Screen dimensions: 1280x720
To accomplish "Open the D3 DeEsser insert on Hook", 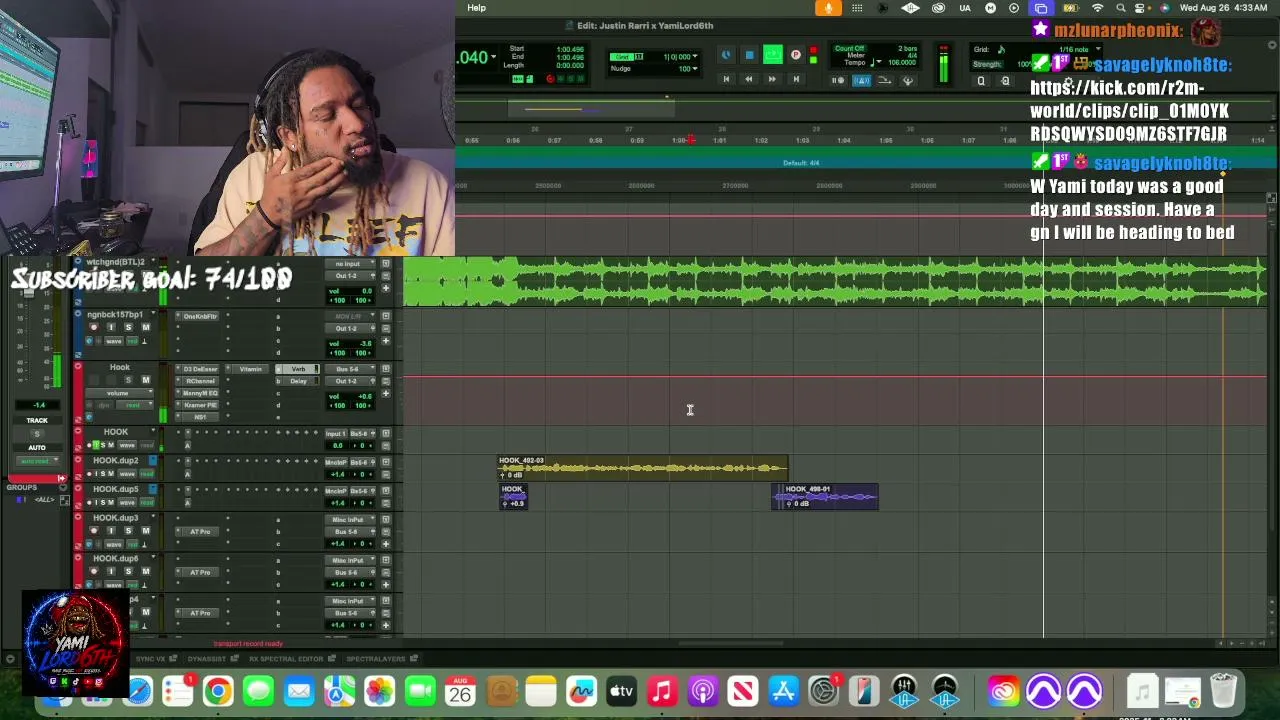I will (200, 369).
